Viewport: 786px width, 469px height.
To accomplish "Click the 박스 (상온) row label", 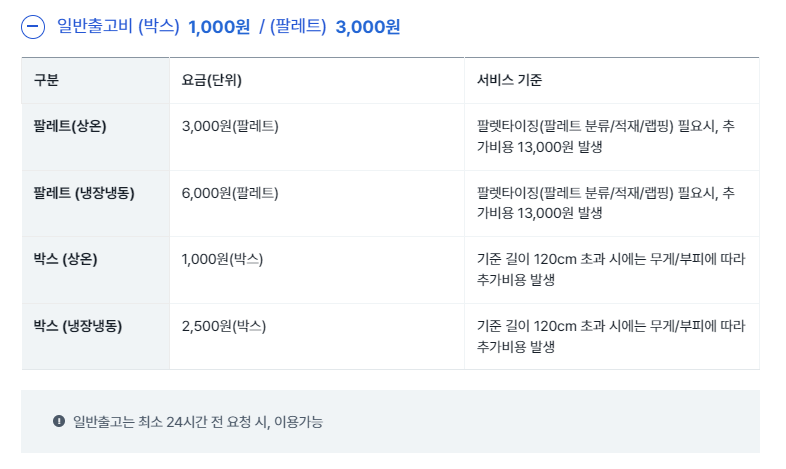I will click(x=65, y=259).
